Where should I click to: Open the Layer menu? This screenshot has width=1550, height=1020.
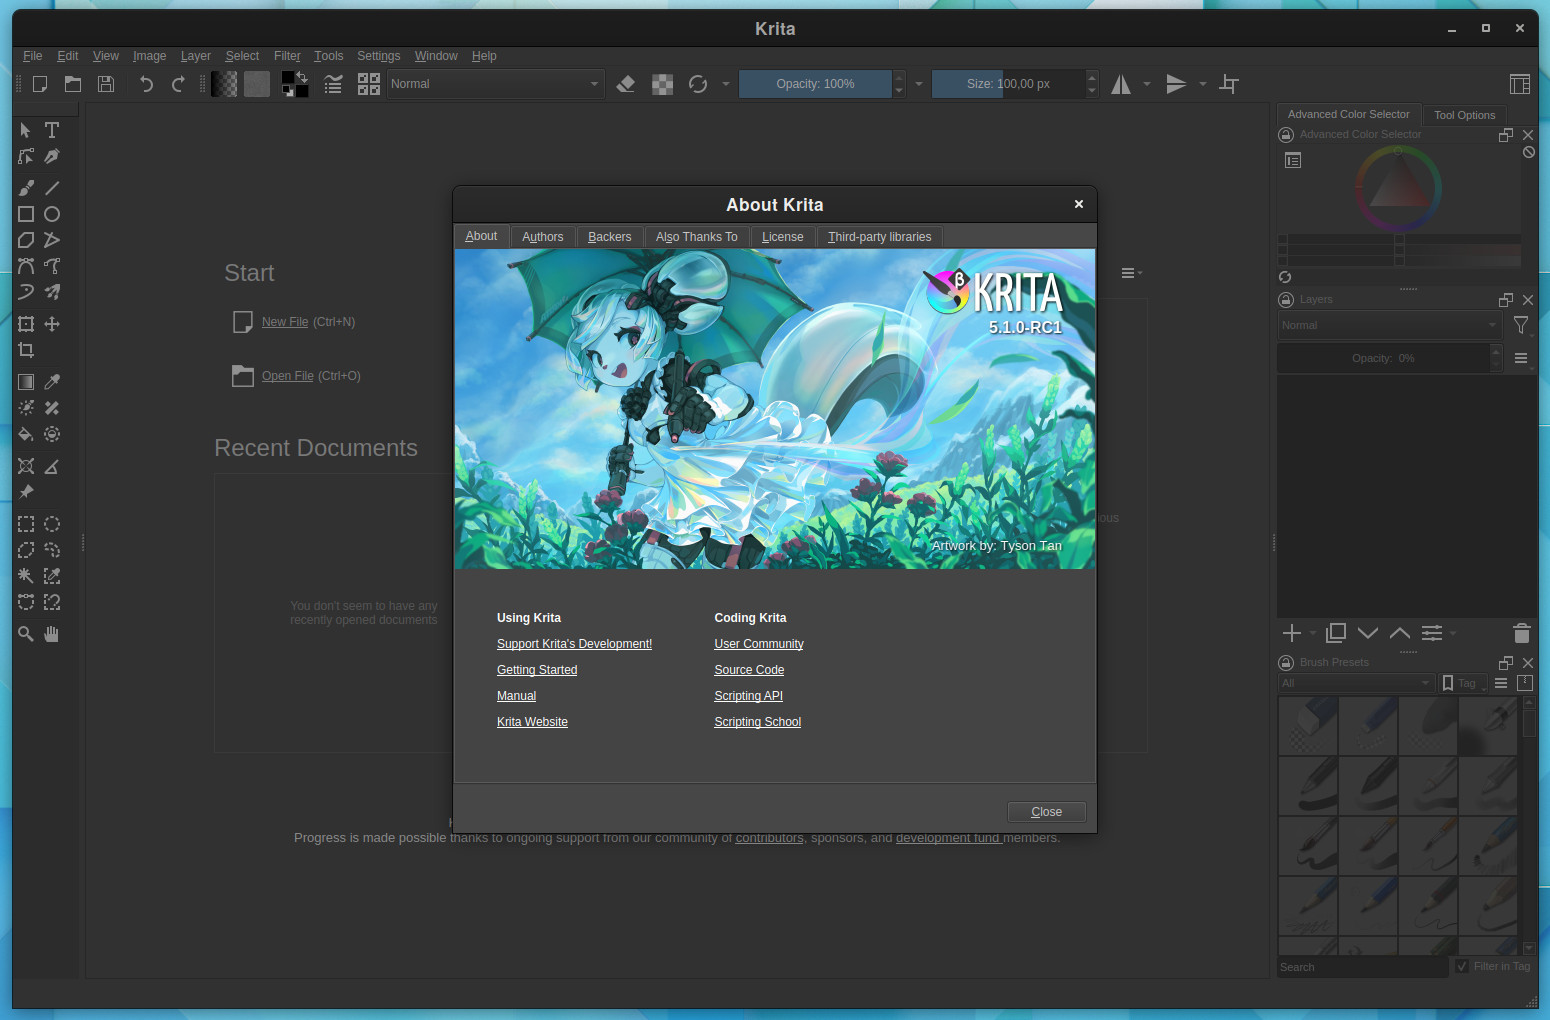click(x=195, y=56)
